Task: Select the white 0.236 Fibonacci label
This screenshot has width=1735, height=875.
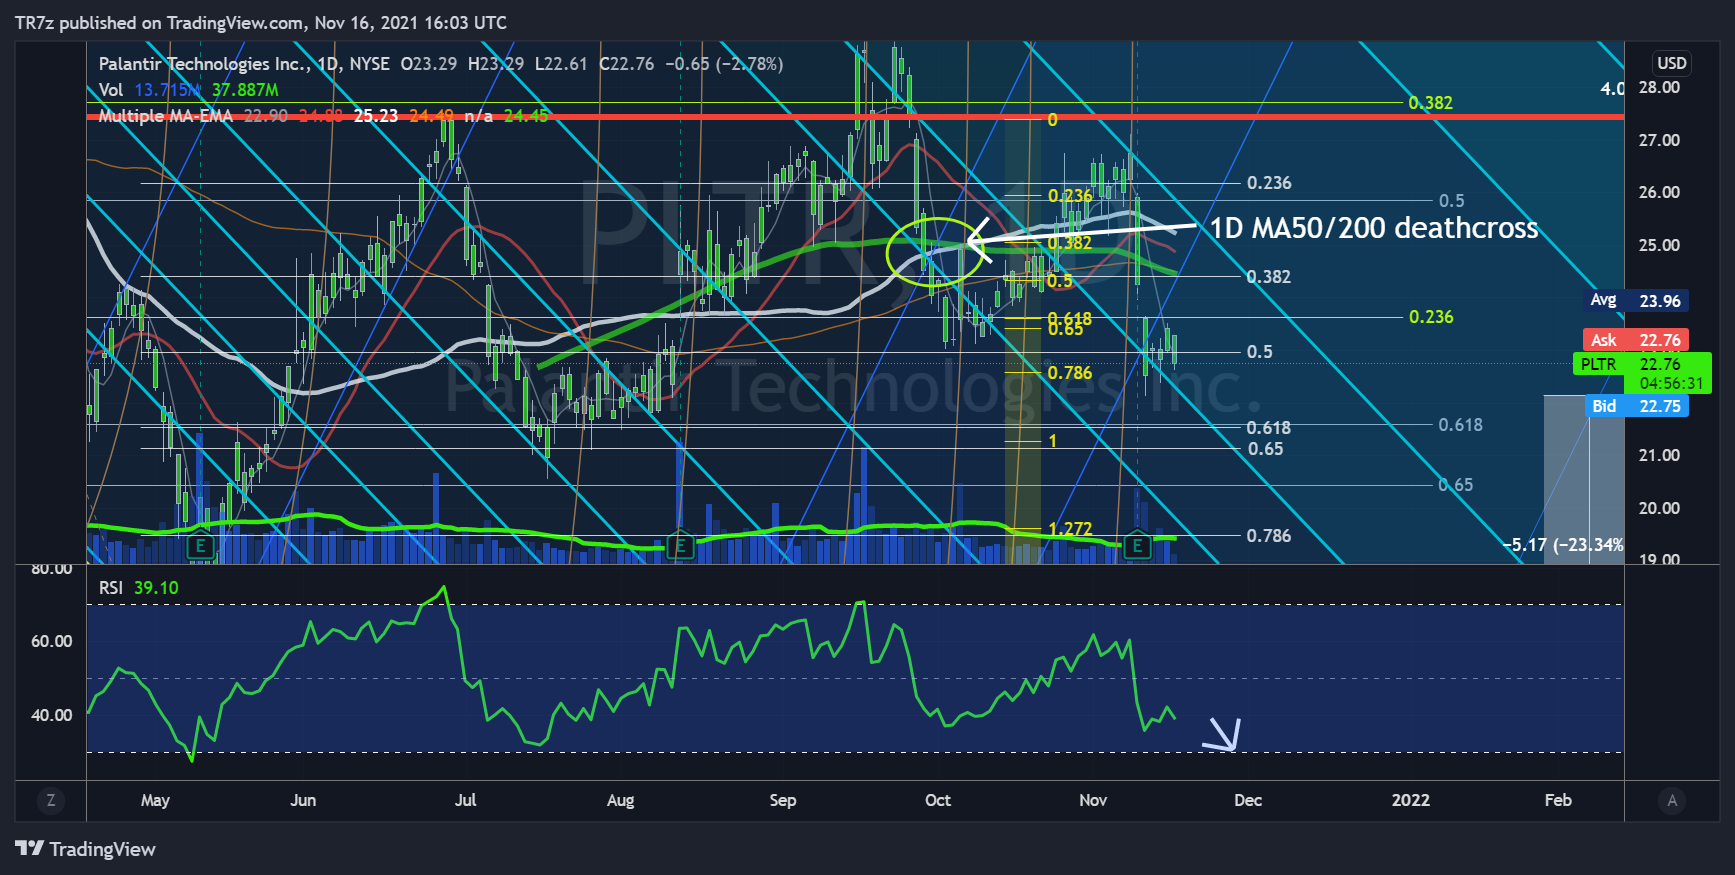Action: [x=1269, y=183]
